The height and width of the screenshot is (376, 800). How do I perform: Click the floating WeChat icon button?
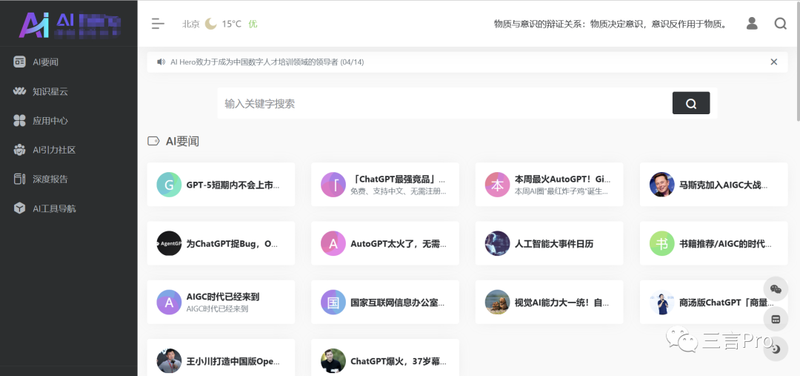point(776,289)
